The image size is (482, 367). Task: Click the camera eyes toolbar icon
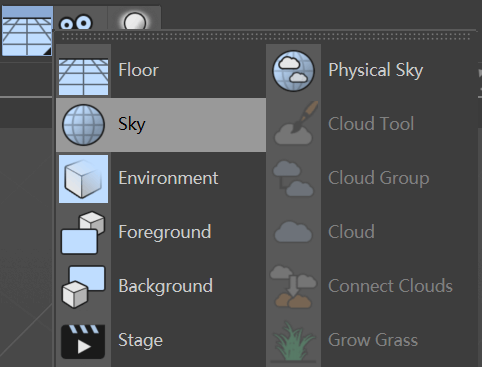pos(76,23)
